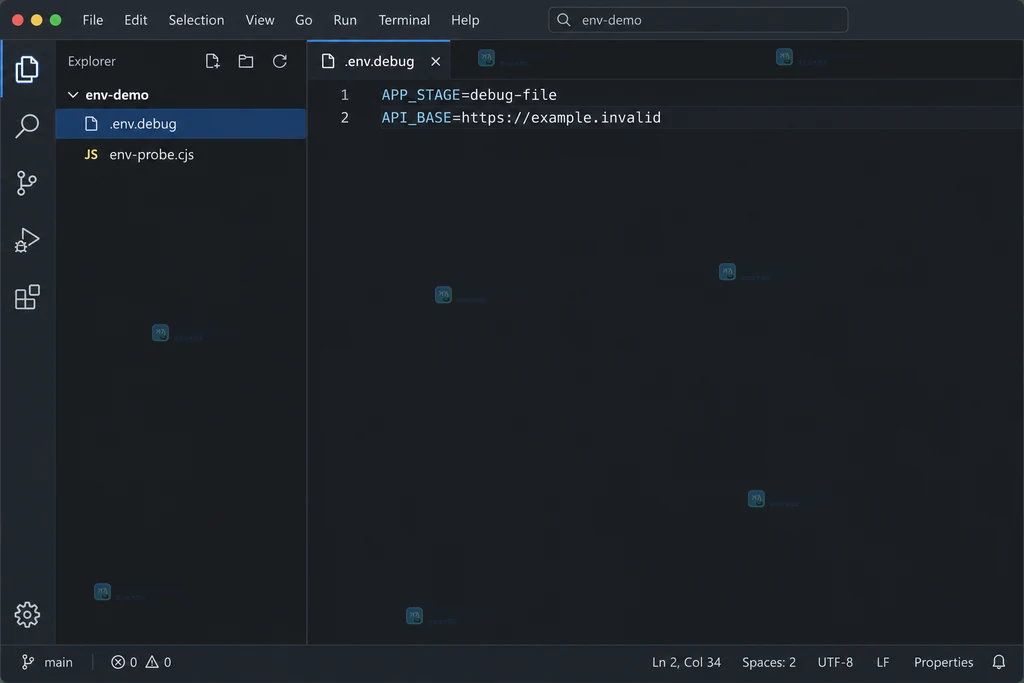
Task: Click the search magnifier in command center
Action: 564,20
